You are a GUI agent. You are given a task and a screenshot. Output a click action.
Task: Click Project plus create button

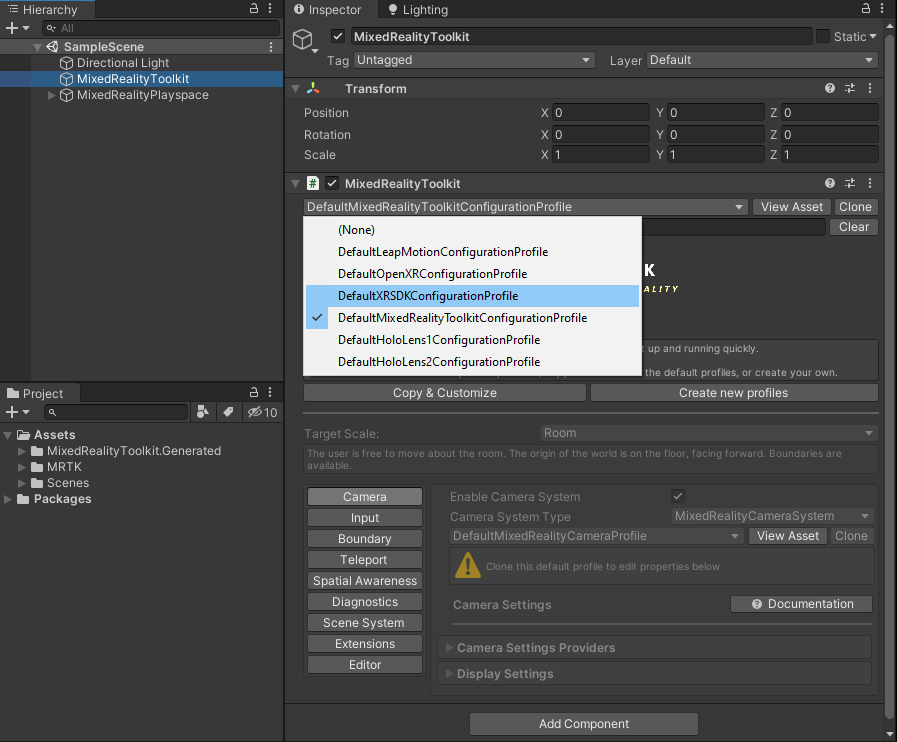pyautogui.click(x=17, y=412)
